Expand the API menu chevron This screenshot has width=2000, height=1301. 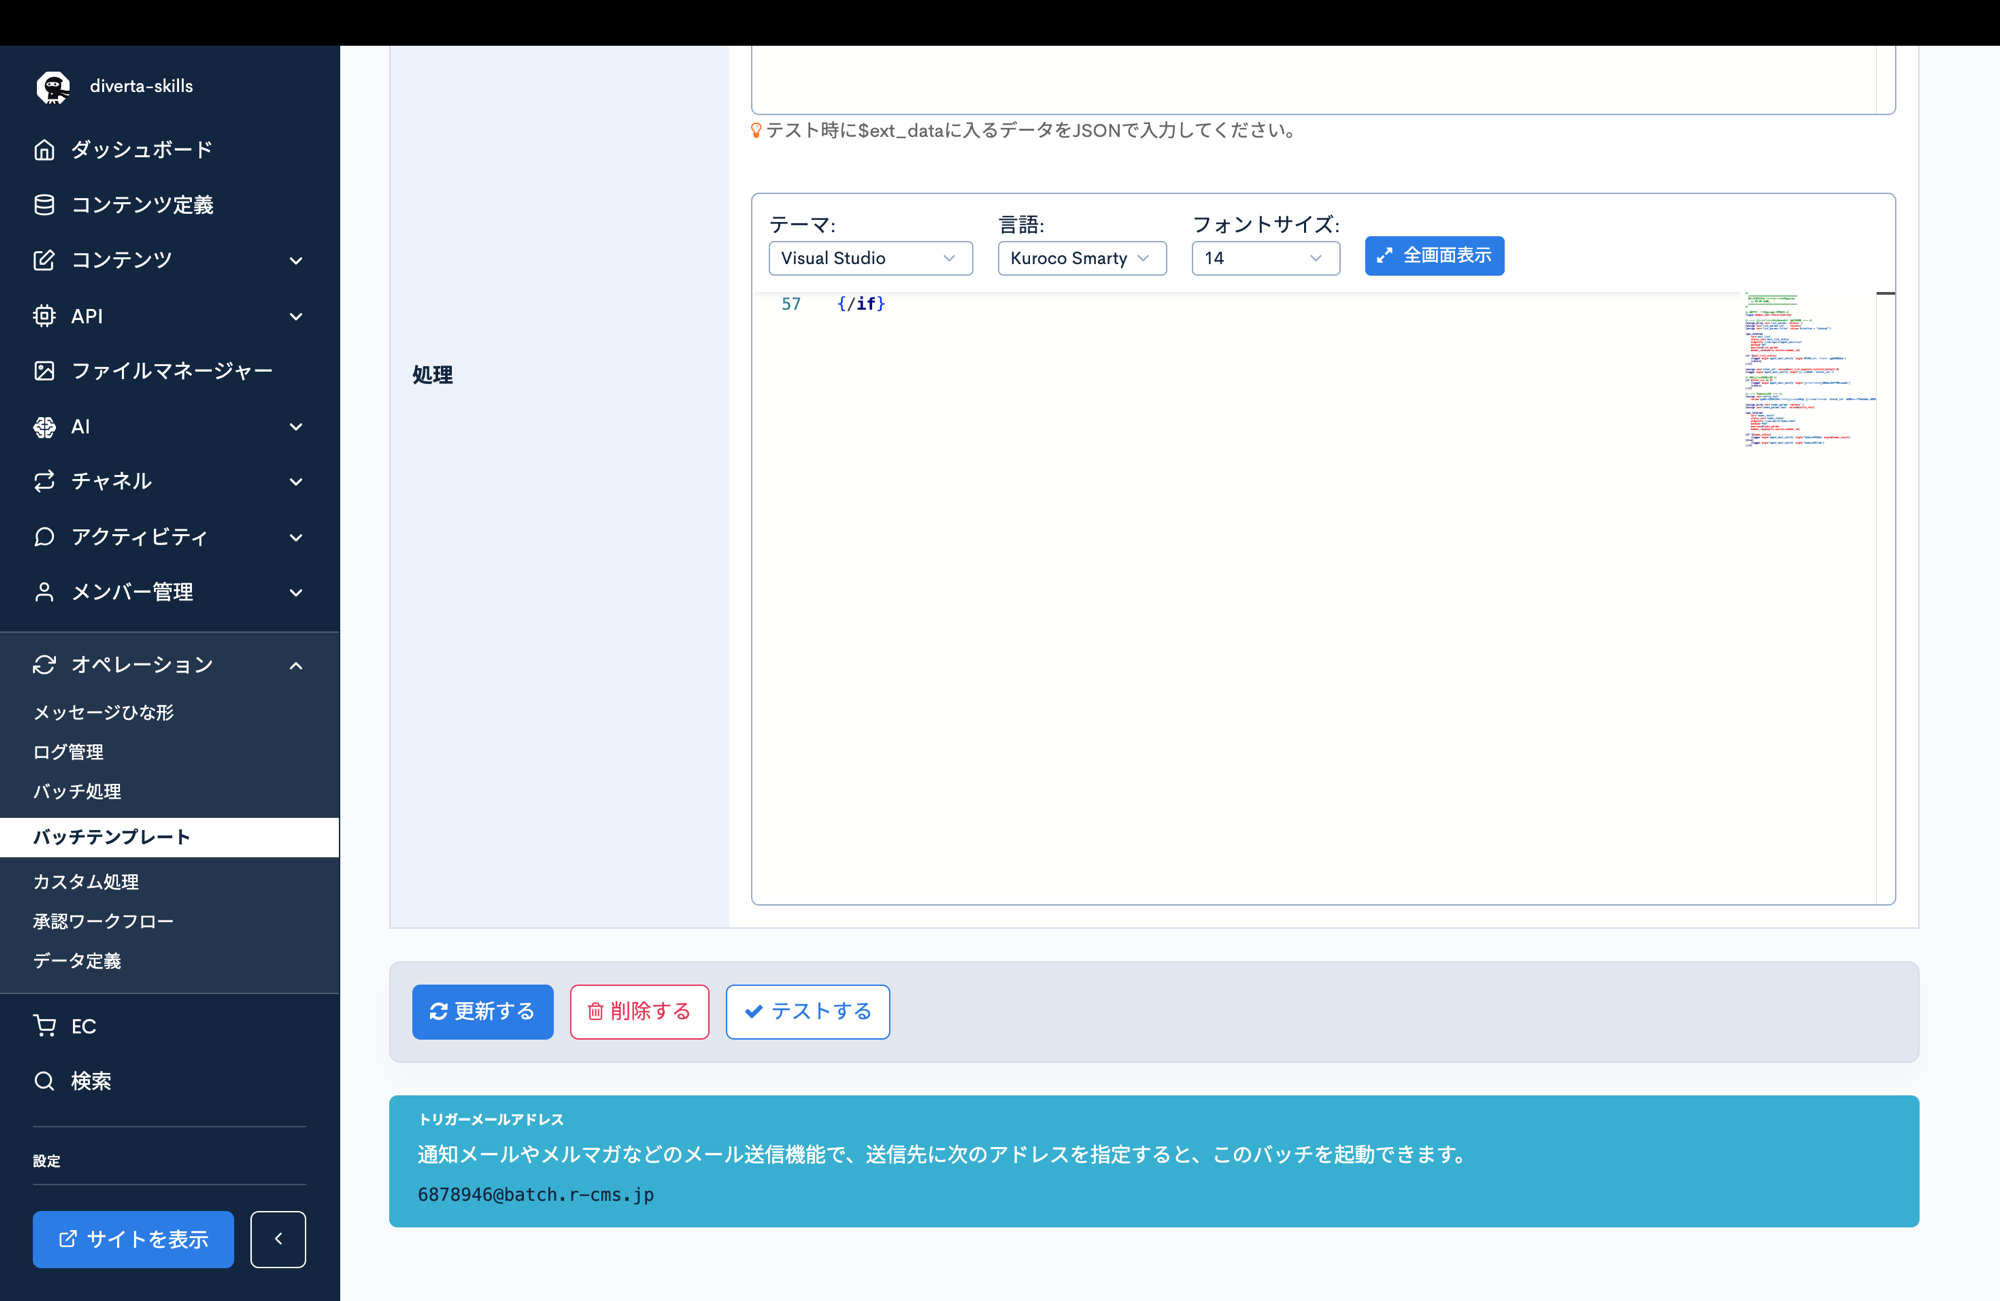pos(296,317)
